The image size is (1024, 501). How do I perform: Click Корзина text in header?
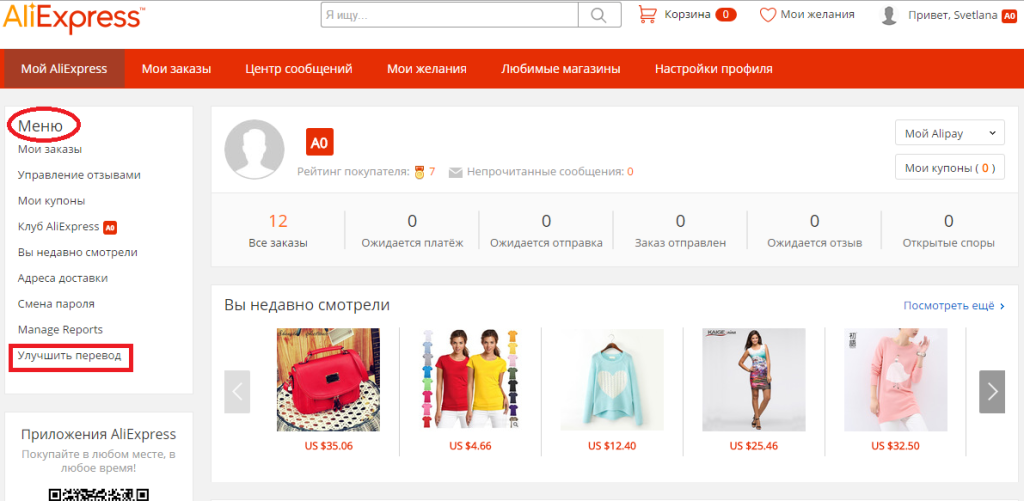[687, 14]
